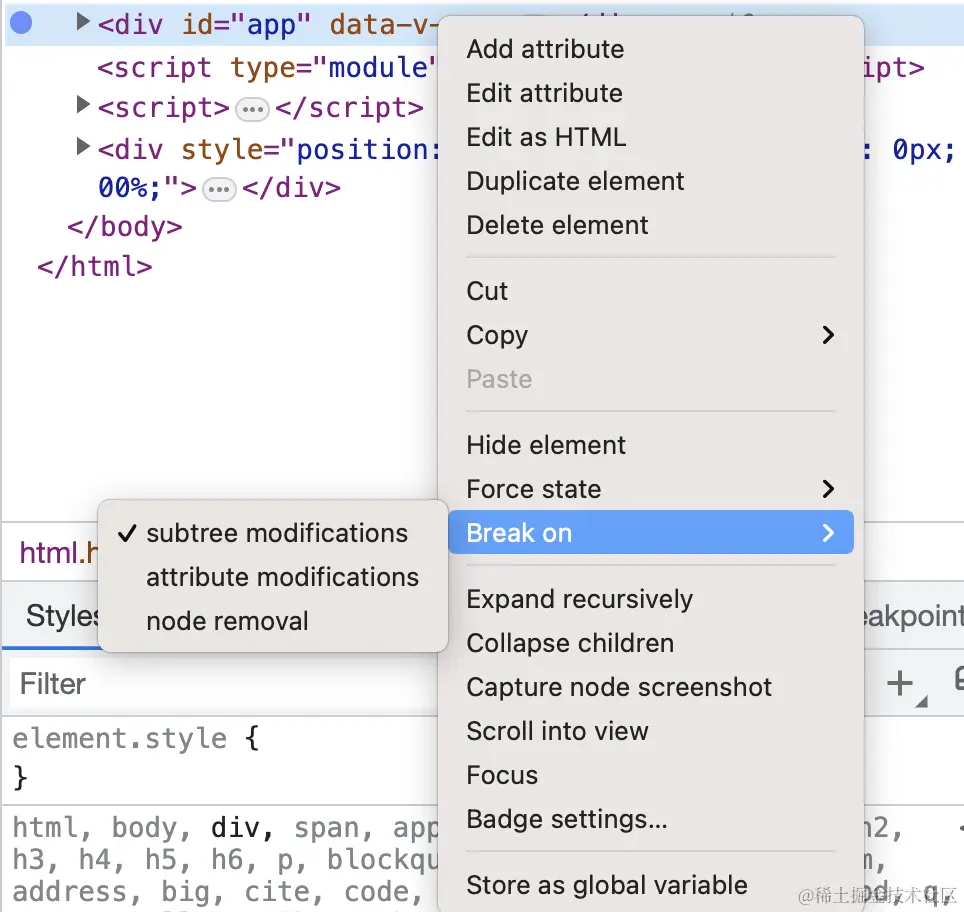This screenshot has height=912, width=964.
Task: Click the Filter styles input field
Action: coord(224,684)
